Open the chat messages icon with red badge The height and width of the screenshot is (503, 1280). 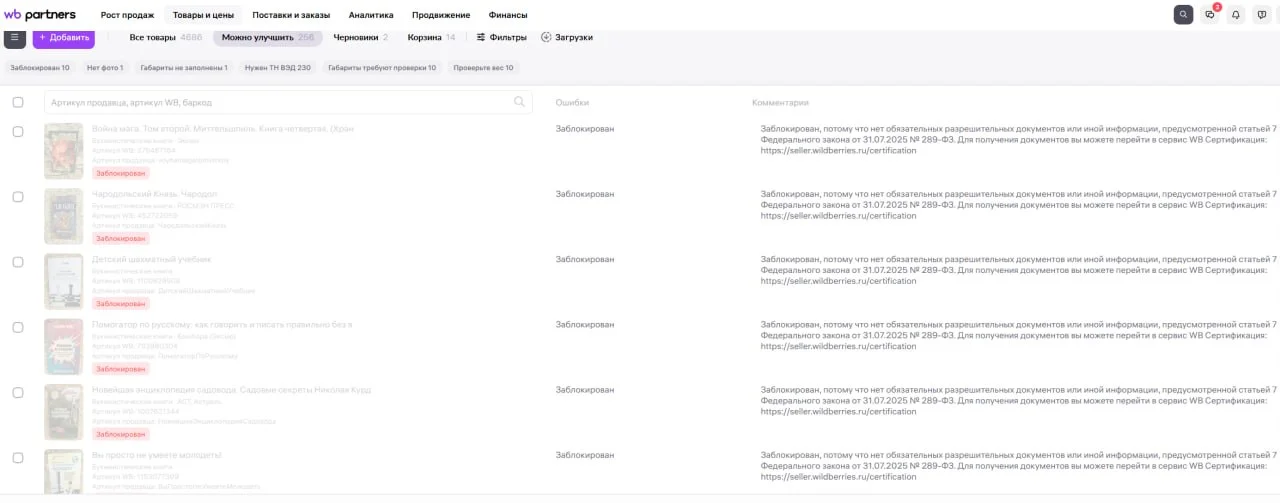coord(1210,15)
